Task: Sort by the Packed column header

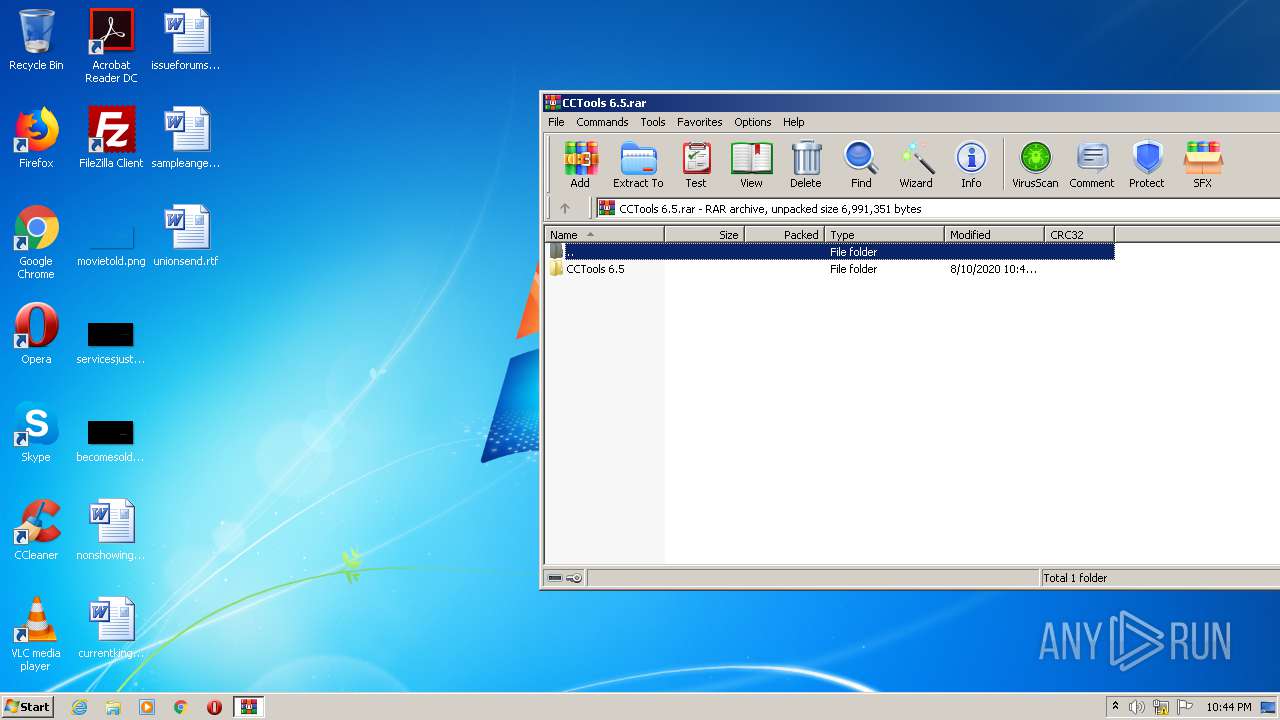Action: [x=784, y=235]
